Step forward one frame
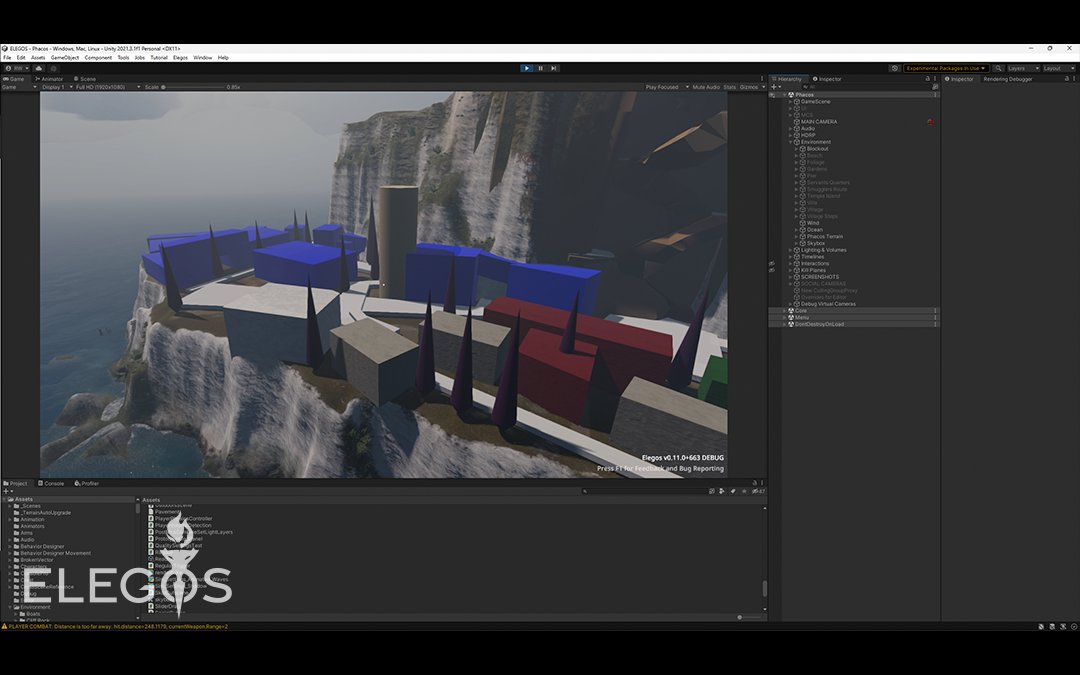 (x=554, y=68)
